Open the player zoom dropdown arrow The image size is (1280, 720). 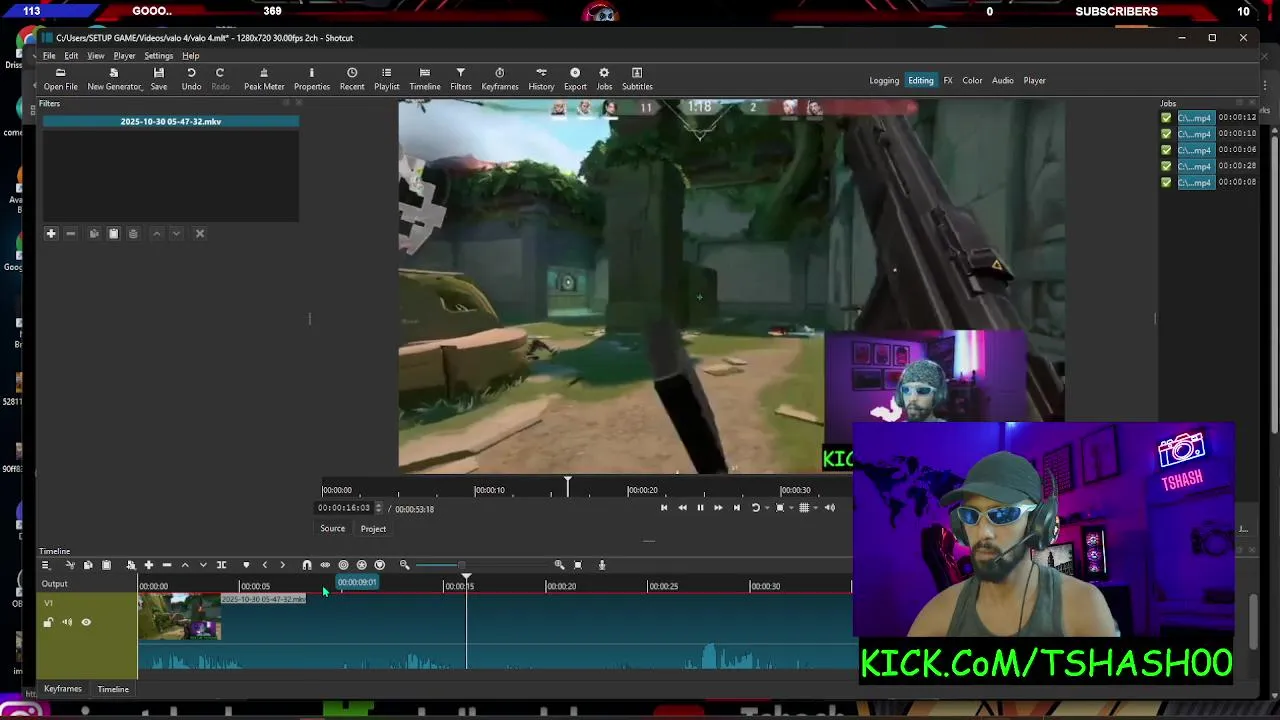[x=790, y=508]
